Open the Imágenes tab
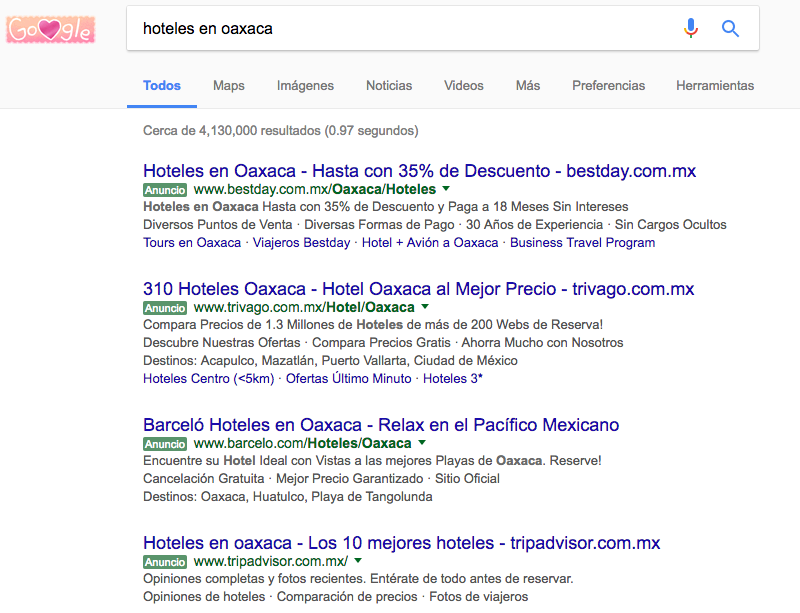This screenshot has height=613, width=800. click(305, 86)
